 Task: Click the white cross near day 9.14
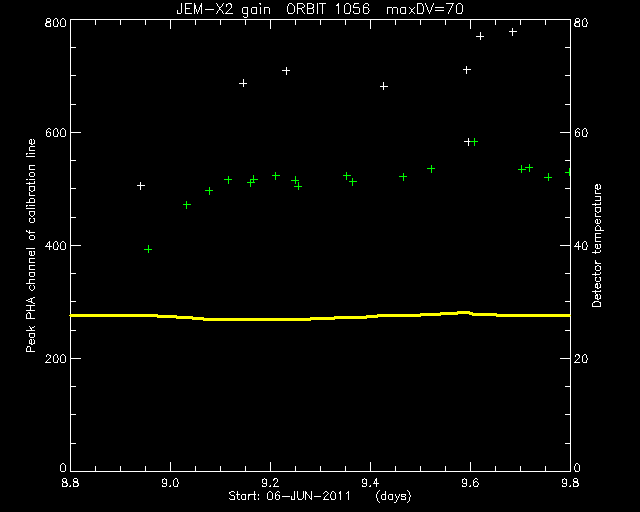[243, 83]
